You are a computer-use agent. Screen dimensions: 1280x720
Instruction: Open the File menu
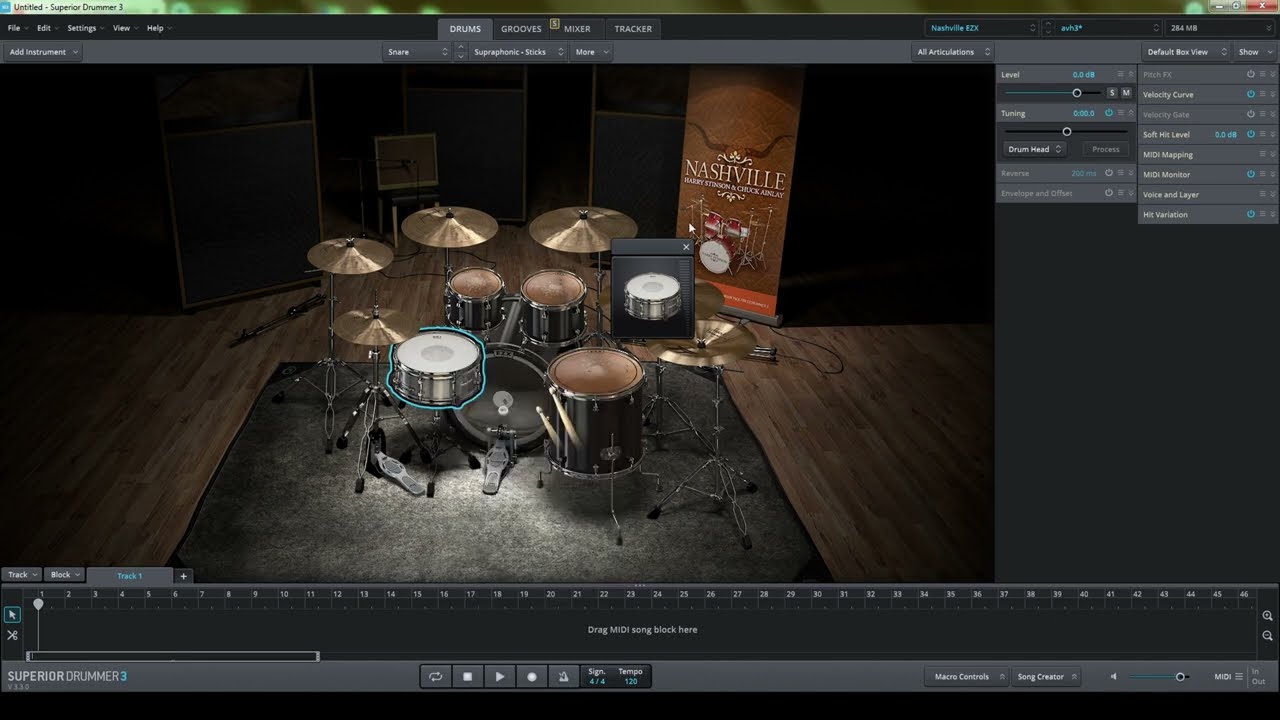[17, 28]
